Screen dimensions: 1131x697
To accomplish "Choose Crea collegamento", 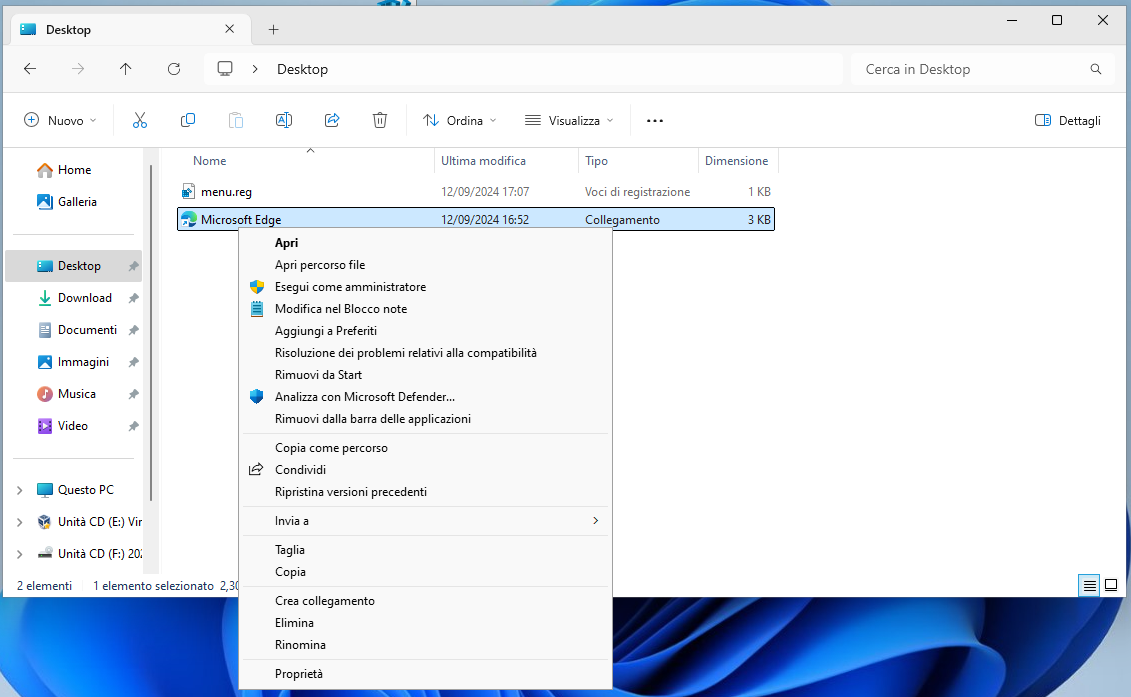I will pyautogui.click(x=426, y=601).
